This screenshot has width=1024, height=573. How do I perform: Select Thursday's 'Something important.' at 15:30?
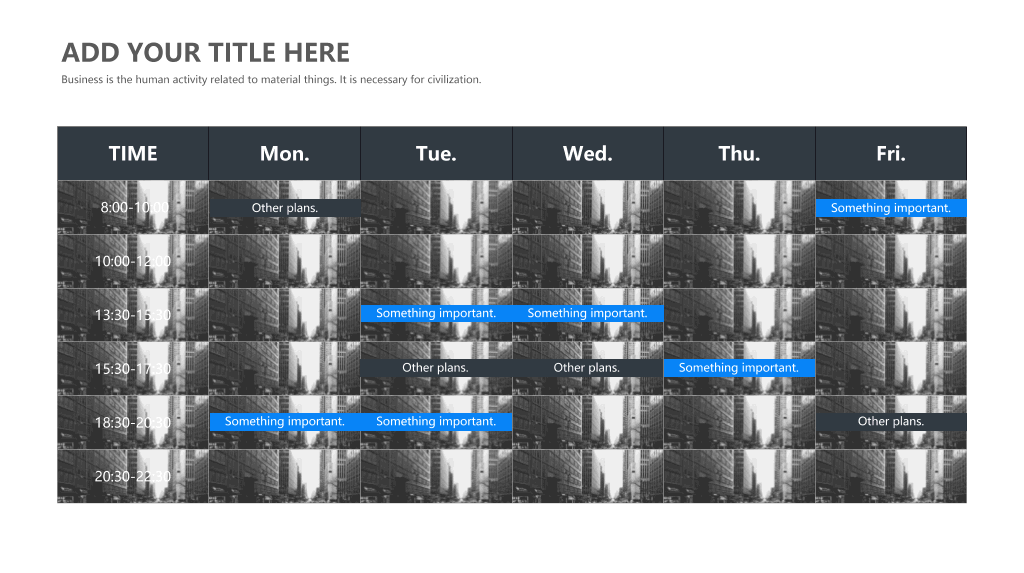click(x=739, y=368)
